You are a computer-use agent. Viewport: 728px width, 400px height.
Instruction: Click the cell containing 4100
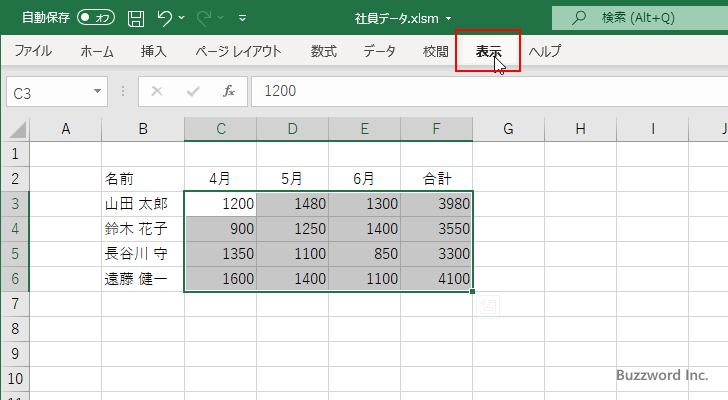(436, 279)
